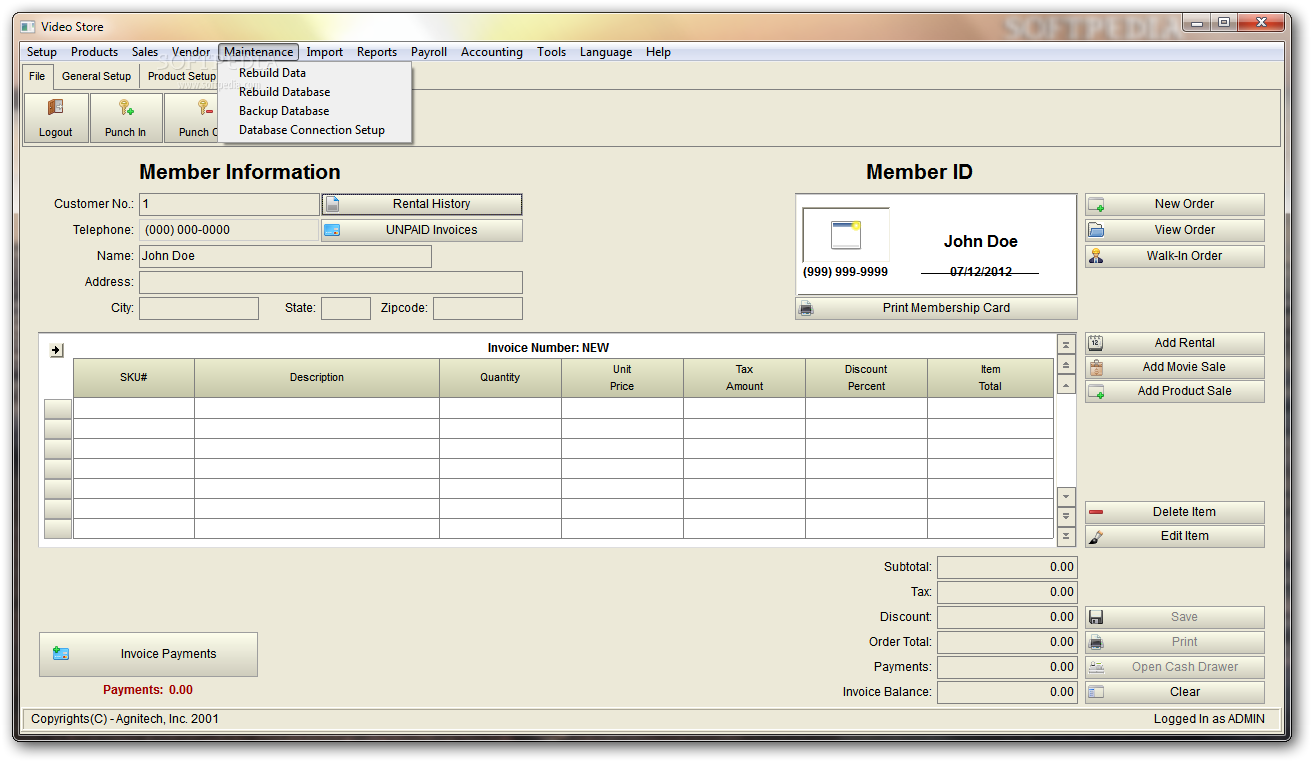Click the Logout button label
The height and width of the screenshot is (762, 1312).
56,132
